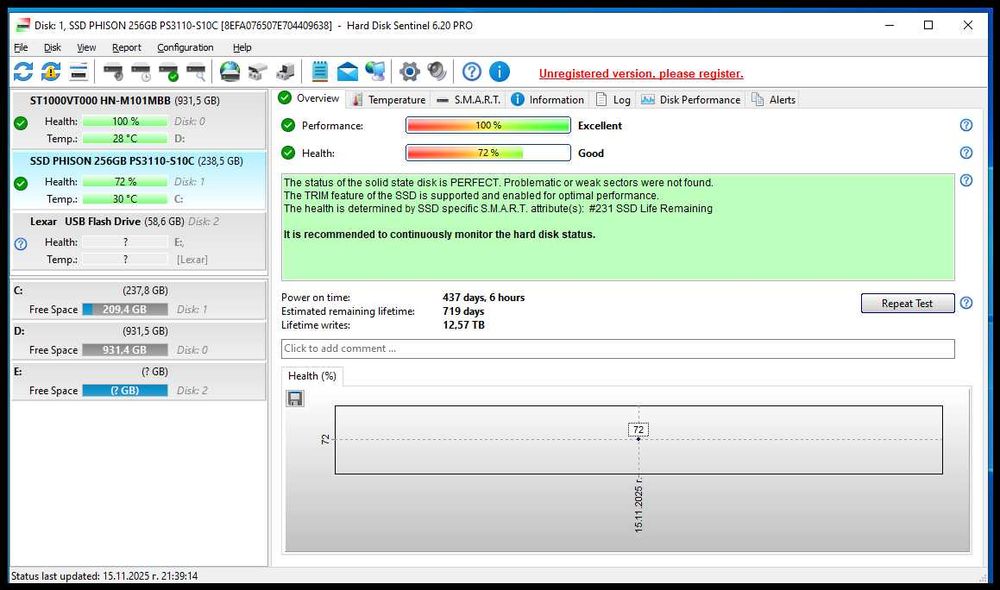Switch to the Disk Performance tab
Image resolution: width=1000 pixels, height=590 pixels.
coord(691,100)
